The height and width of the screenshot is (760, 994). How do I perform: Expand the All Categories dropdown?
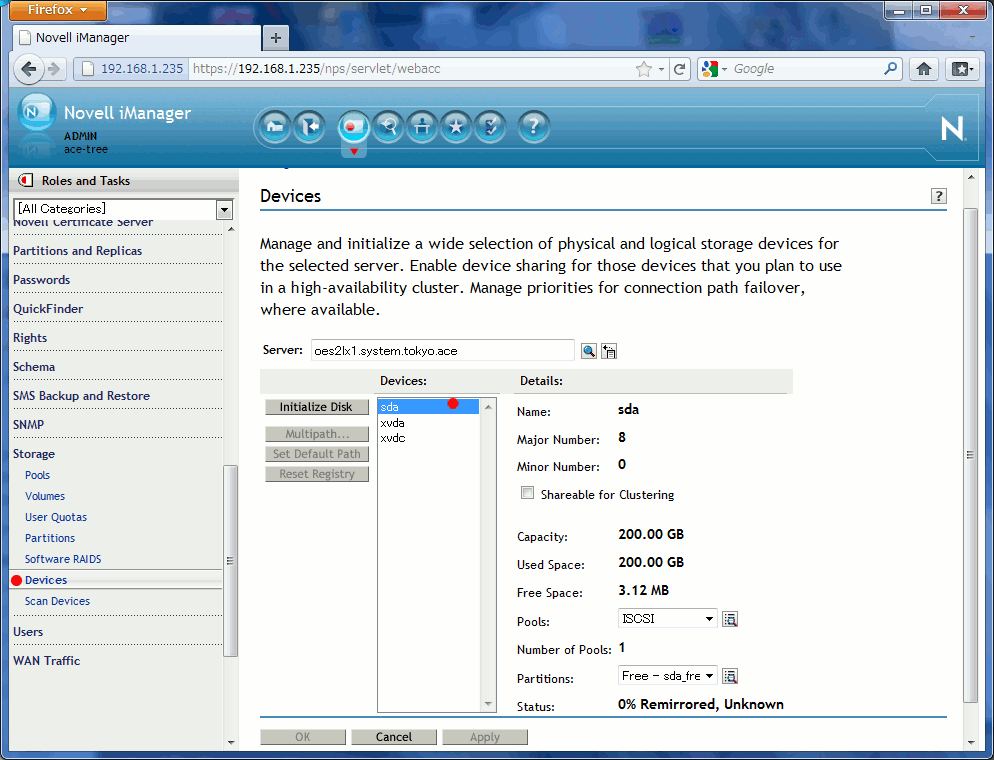coord(224,209)
